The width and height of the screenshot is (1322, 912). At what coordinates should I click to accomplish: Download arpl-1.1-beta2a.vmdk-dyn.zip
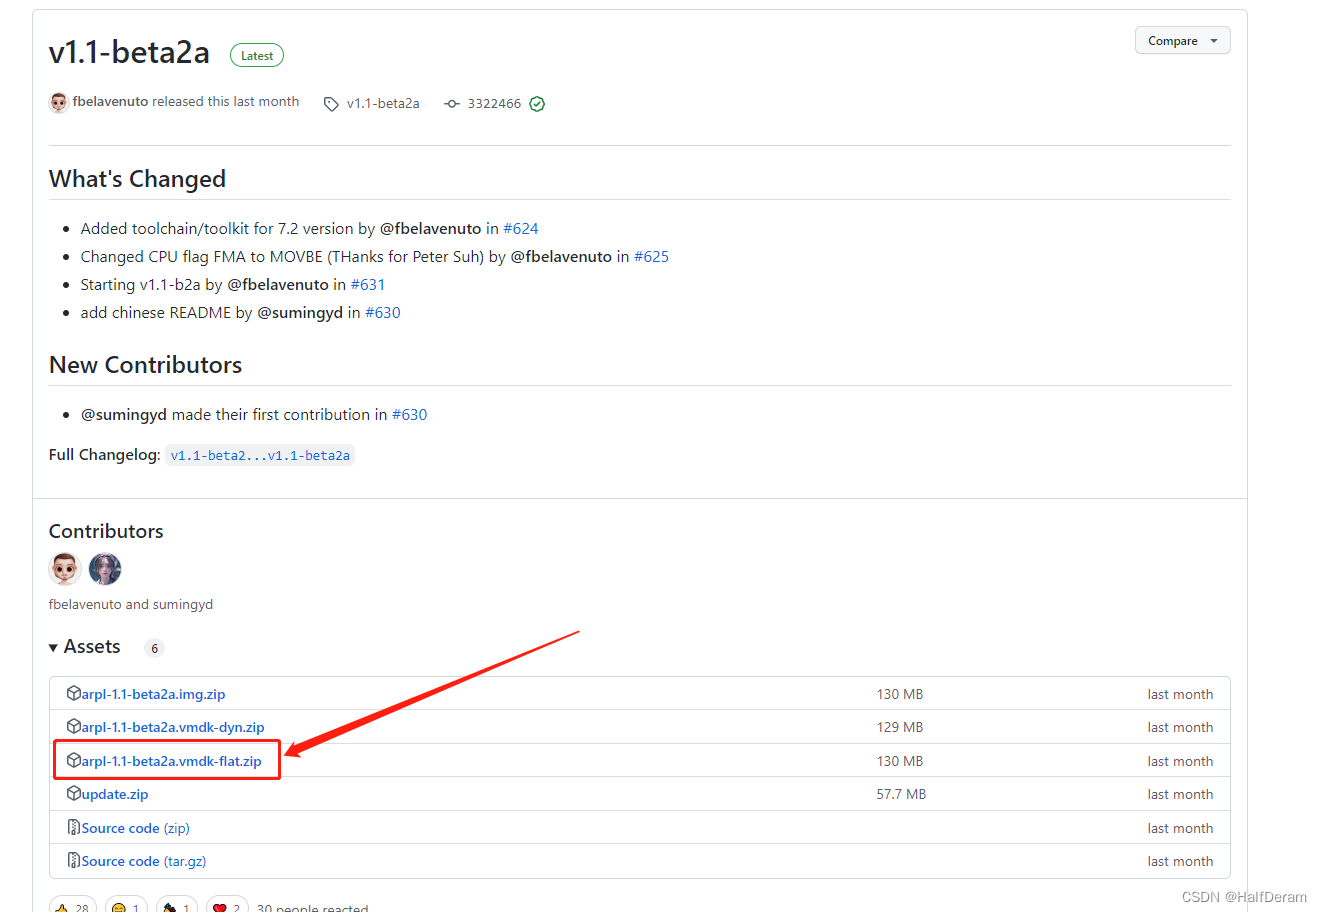point(173,727)
